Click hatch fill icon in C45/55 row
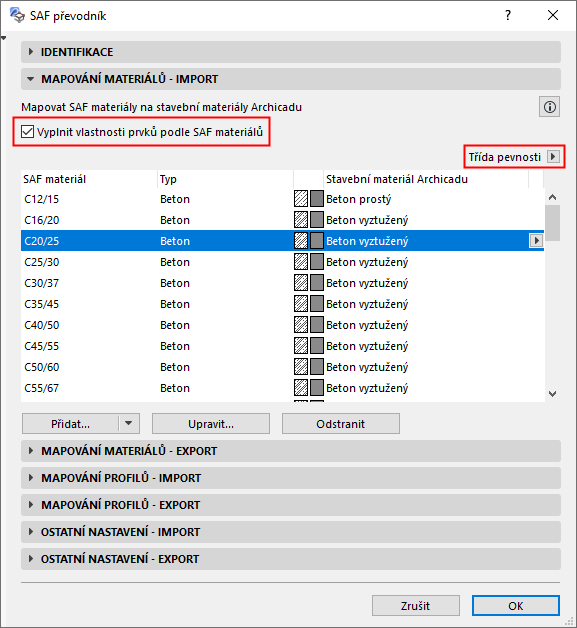 pos(301,346)
